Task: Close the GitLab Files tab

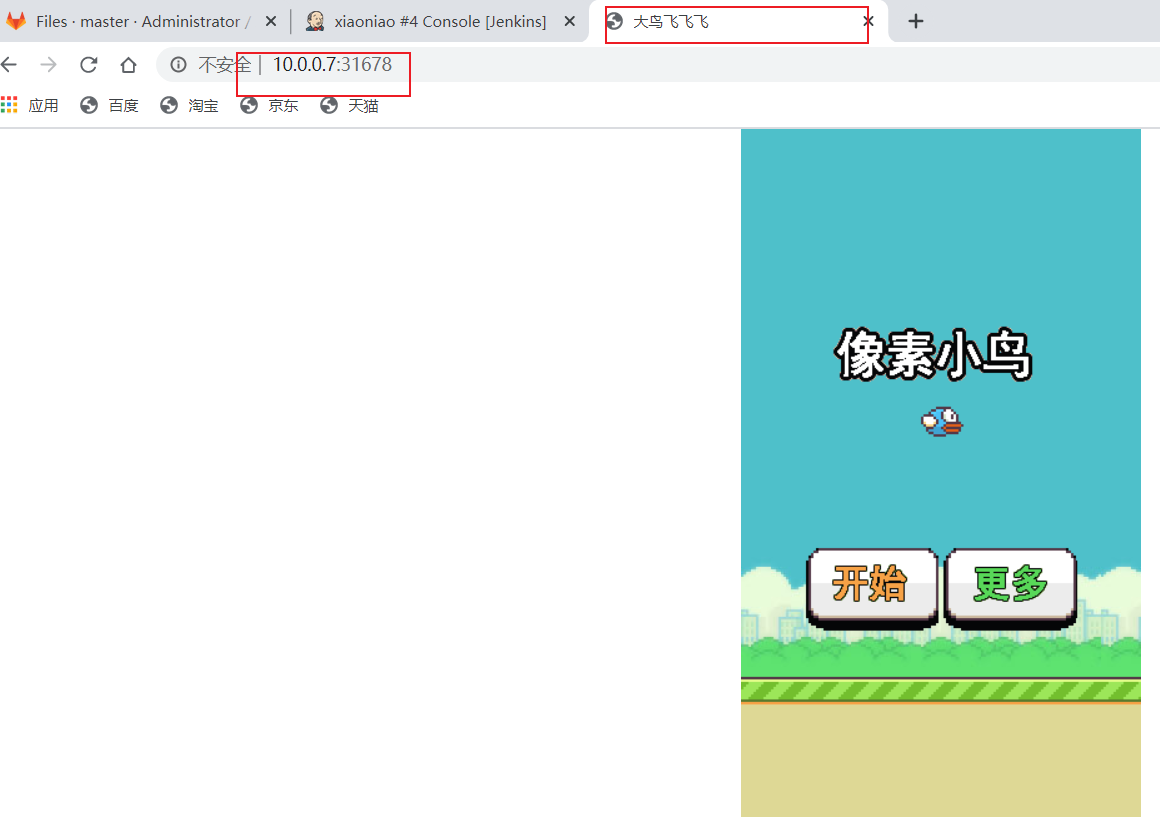Action: [x=270, y=21]
